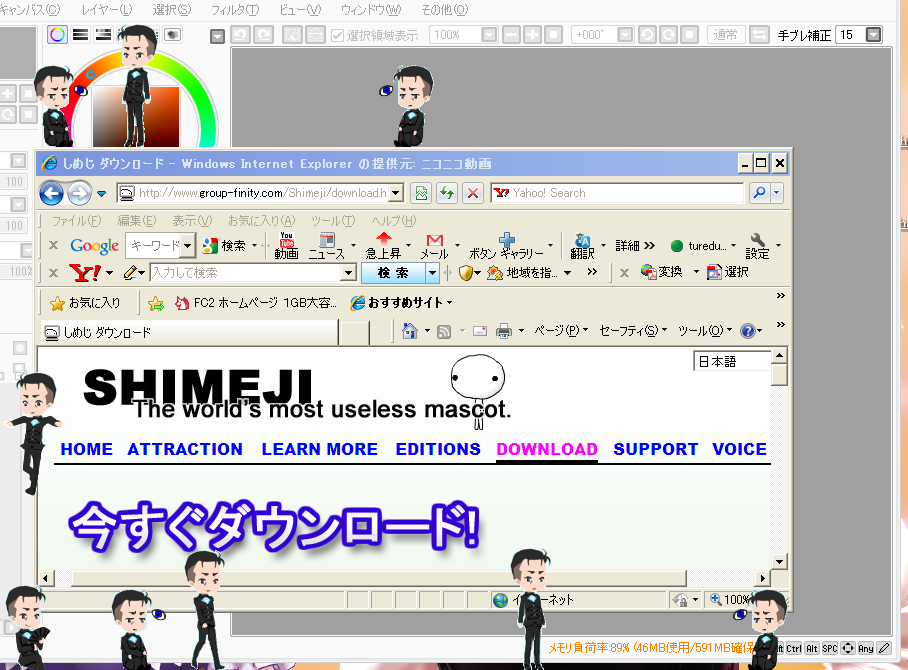Click the SUPPORT link on the Shimeji page
908x670 pixels.
coord(655,449)
